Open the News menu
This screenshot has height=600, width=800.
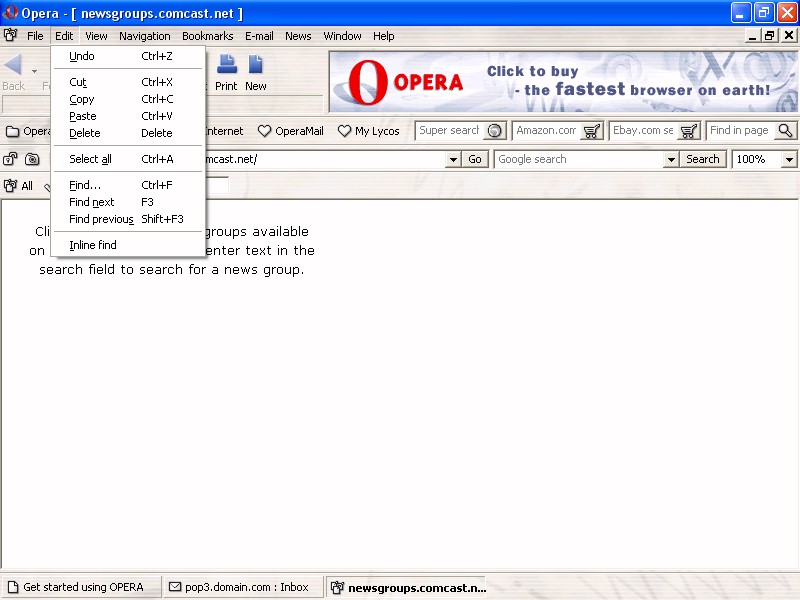pyautogui.click(x=298, y=36)
